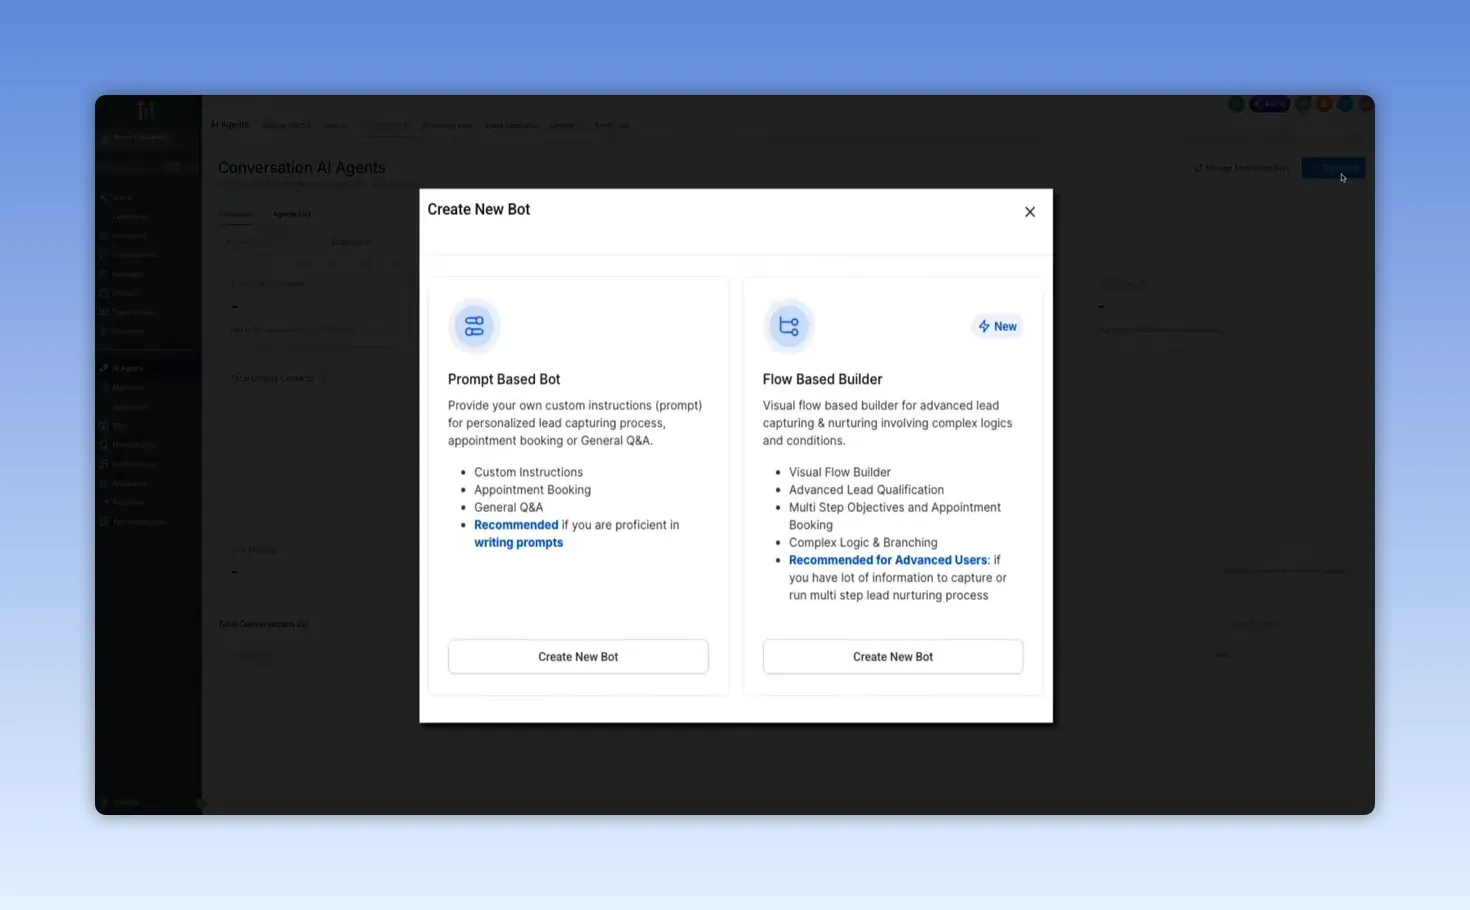This screenshot has height=910, width=1470.
Task: Open the Agents List tab on the background page
Action: [x=291, y=214]
